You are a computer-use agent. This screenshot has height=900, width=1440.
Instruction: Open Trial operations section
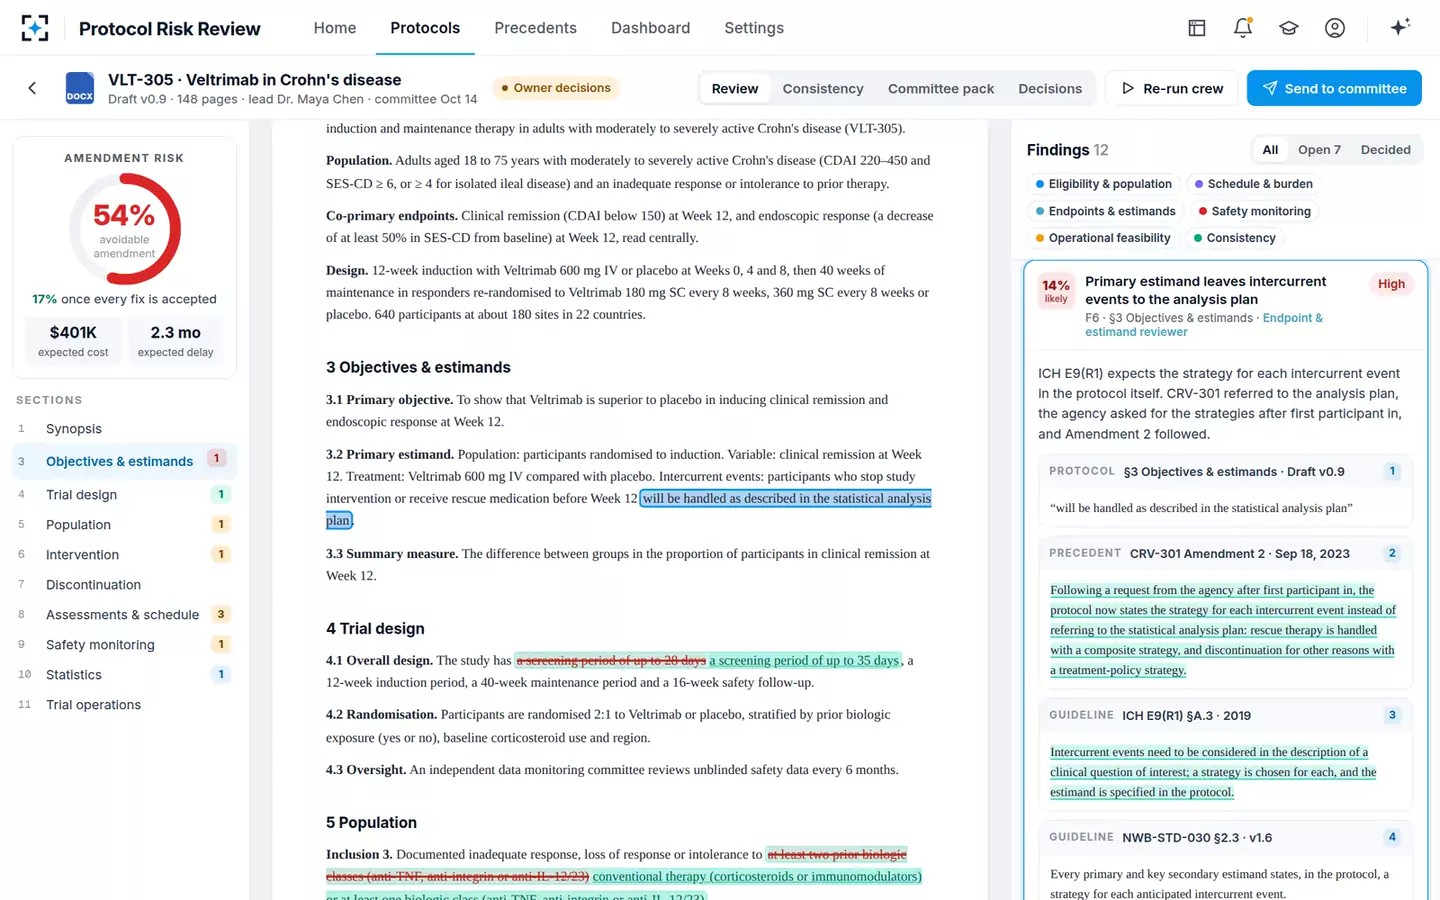tap(124, 704)
